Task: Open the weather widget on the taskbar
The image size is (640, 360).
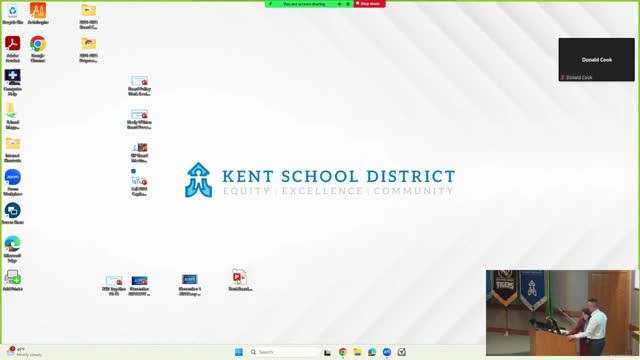Action: tap(24, 352)
